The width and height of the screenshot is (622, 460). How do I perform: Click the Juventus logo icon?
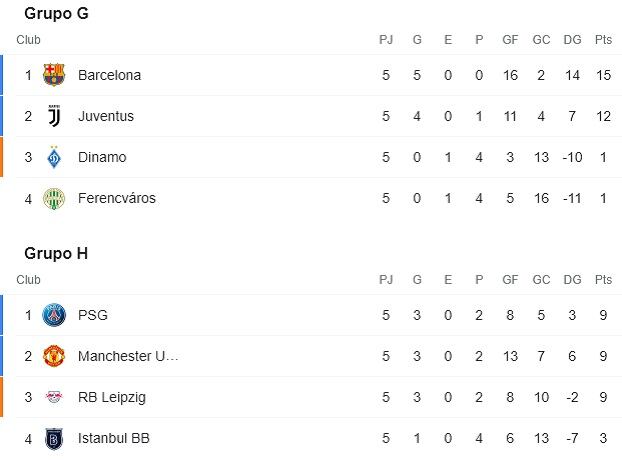pos(54,116)
